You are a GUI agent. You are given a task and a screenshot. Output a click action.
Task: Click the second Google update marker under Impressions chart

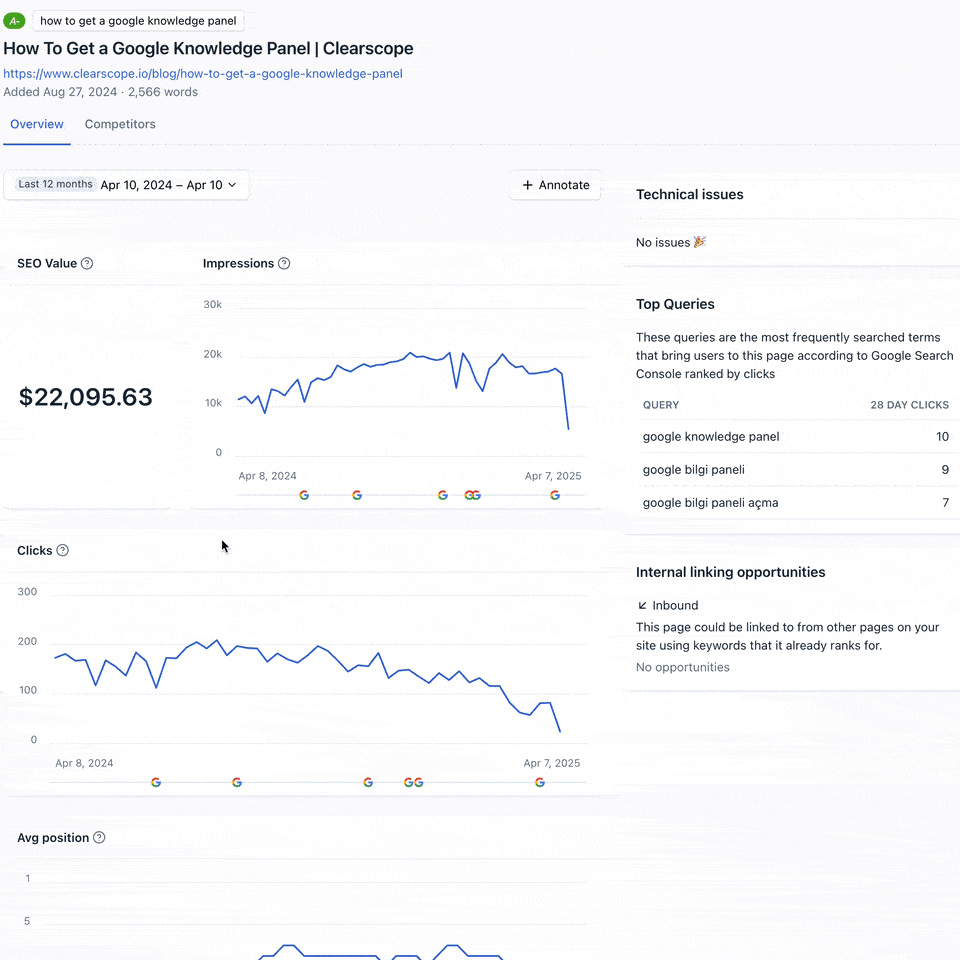[x=358, y=495]
